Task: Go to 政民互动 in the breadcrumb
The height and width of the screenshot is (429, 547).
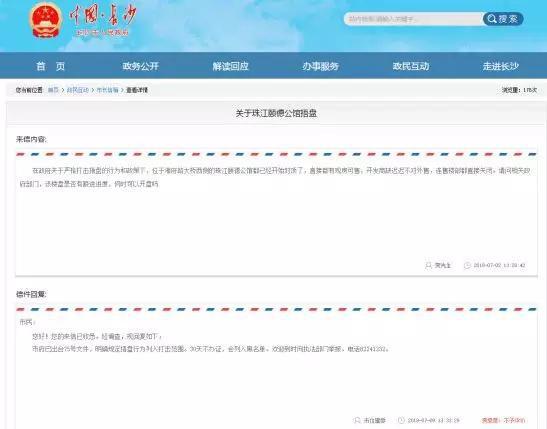Action: tap(77, 90)
